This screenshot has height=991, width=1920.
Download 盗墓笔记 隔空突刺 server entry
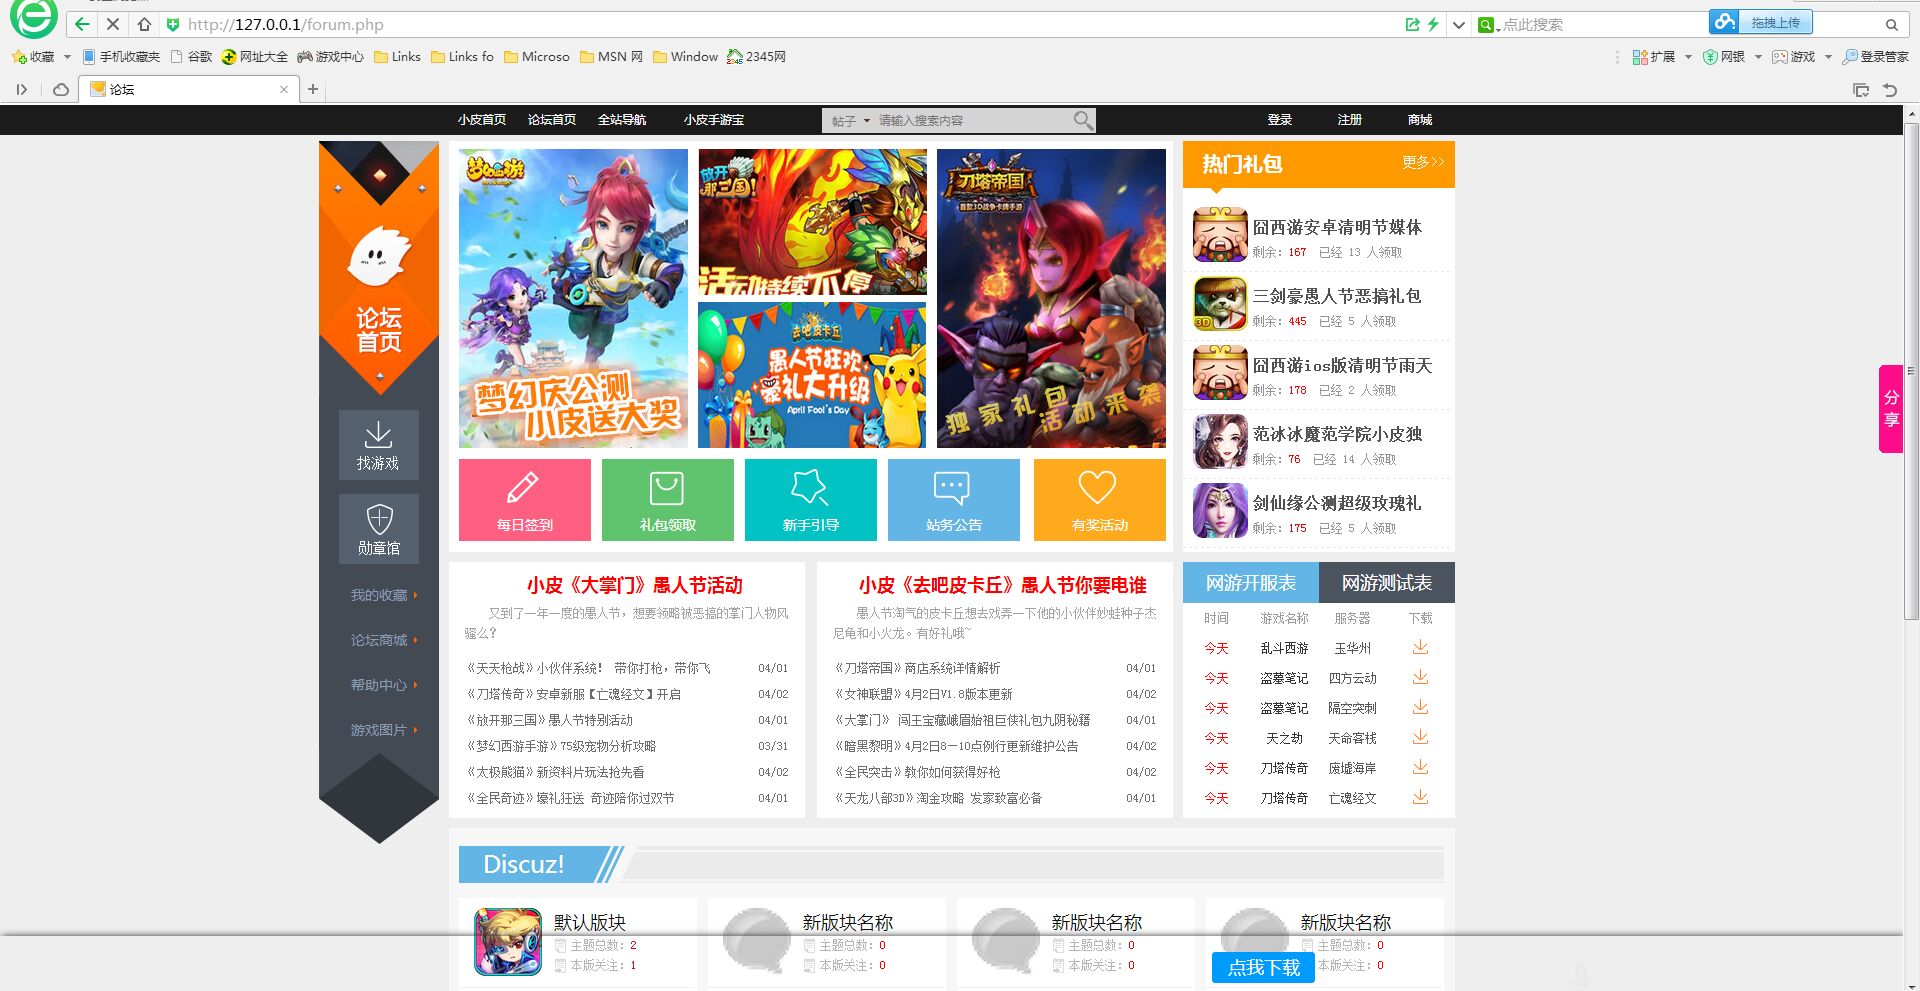1420,708
